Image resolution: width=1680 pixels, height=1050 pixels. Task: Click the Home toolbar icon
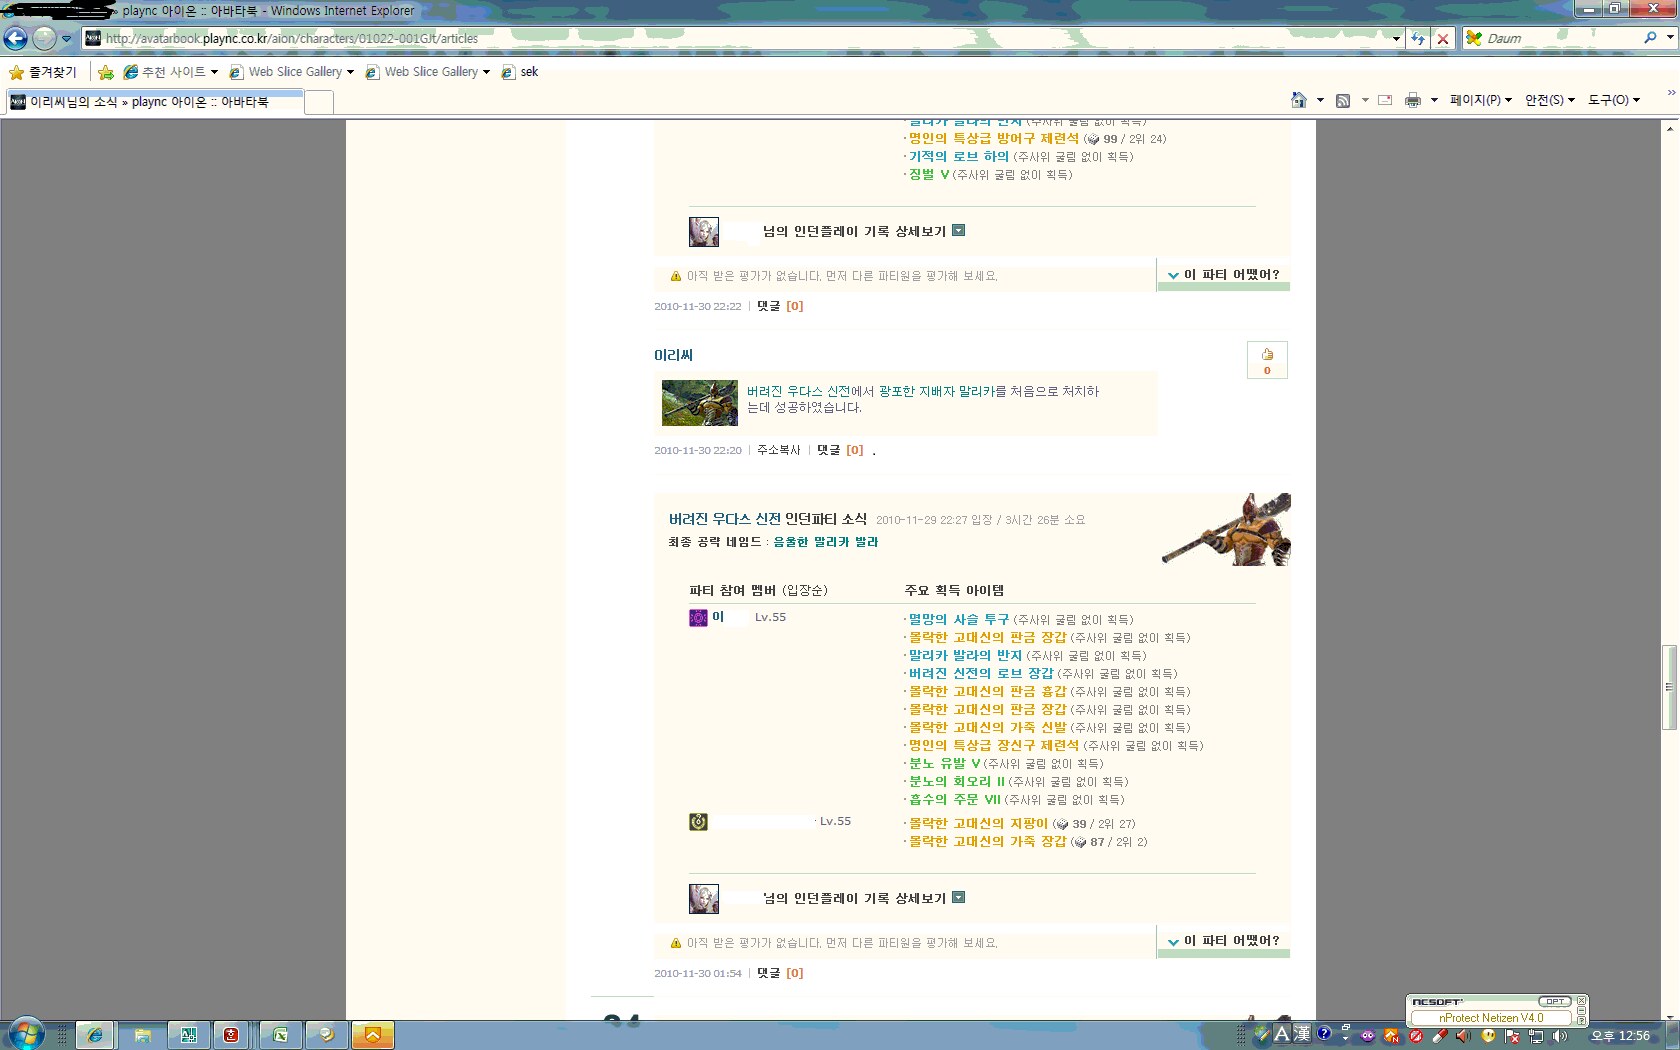1299,100
